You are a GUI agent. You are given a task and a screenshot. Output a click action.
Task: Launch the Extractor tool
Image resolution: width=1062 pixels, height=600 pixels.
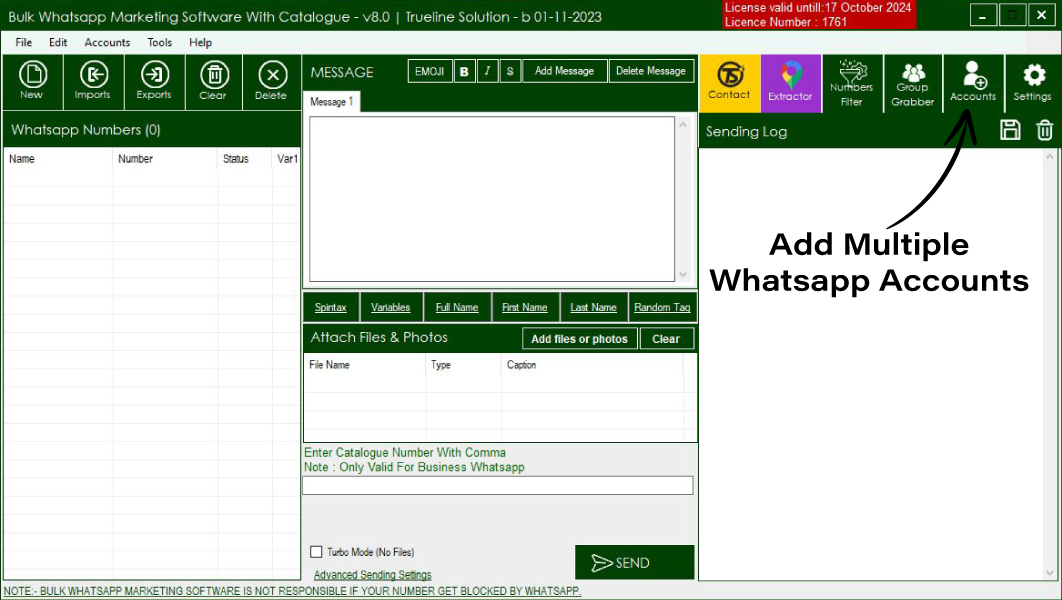coord(790,83)
